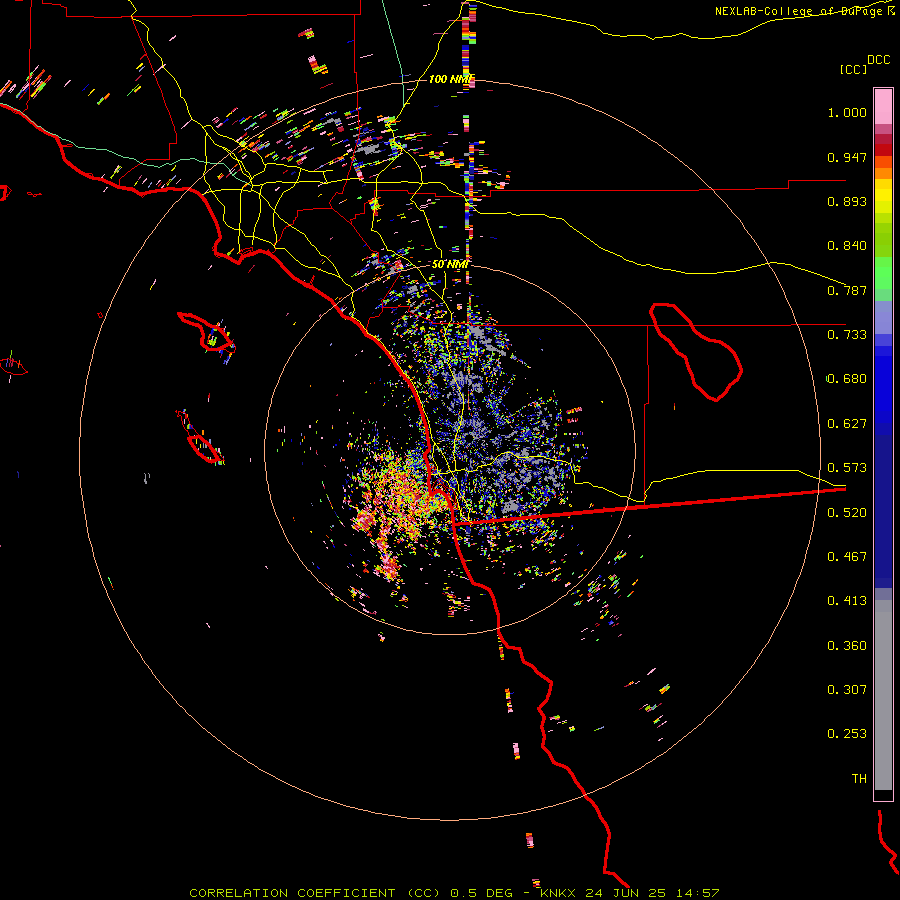Click the 0.733 color scale label
Image resolution: width=900 pixels, height=900 pixels.
tap(847, 335)
